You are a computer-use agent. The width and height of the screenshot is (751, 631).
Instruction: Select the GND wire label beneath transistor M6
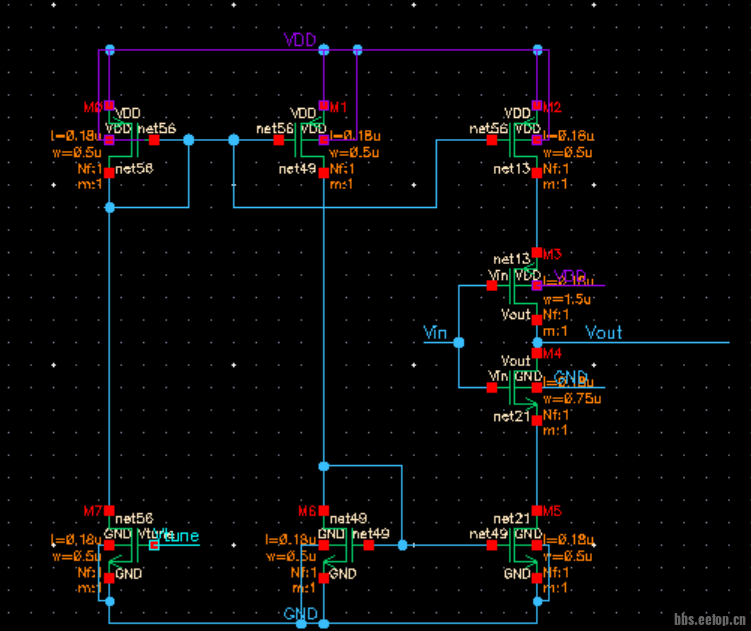pos(300,614)
